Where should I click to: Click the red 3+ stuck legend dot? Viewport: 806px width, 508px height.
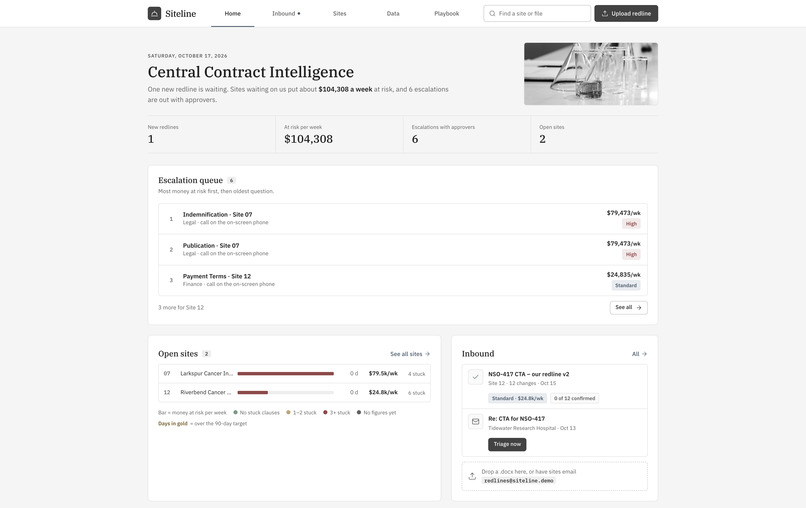pos(325,412)
